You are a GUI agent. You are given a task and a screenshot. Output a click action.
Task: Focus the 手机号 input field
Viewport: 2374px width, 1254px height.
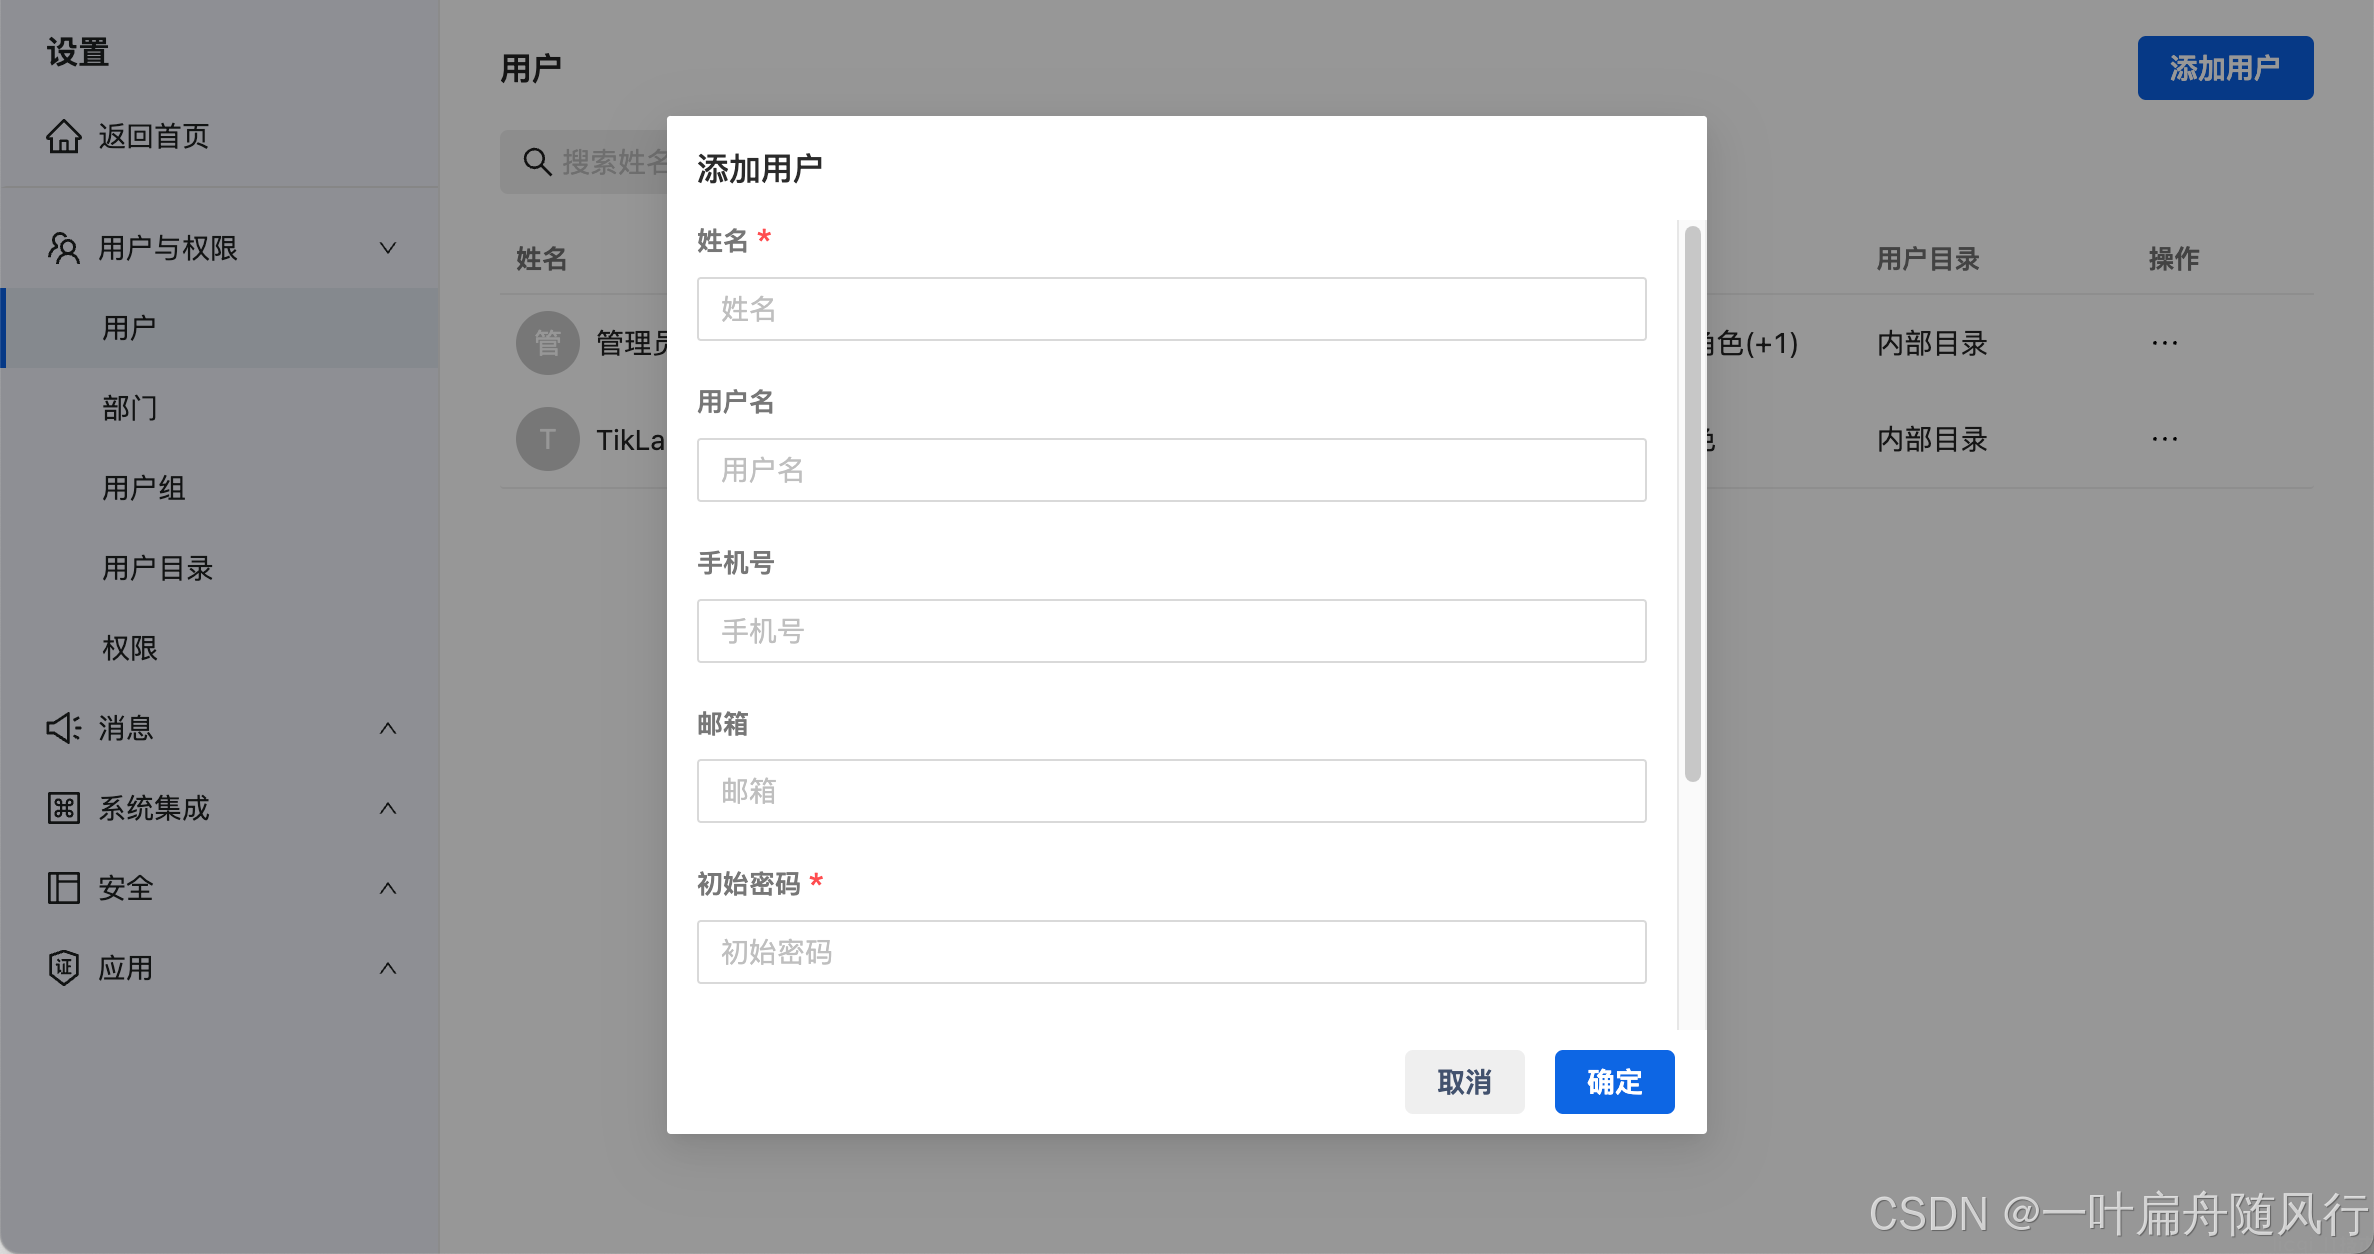coord(1171,631)
